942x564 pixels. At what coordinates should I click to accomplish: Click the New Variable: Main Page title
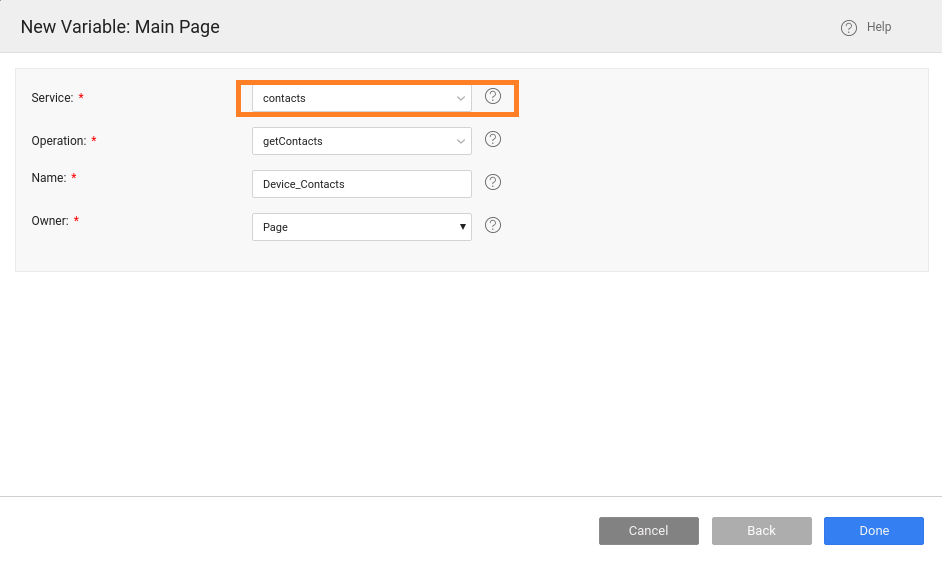click(120, 27)
